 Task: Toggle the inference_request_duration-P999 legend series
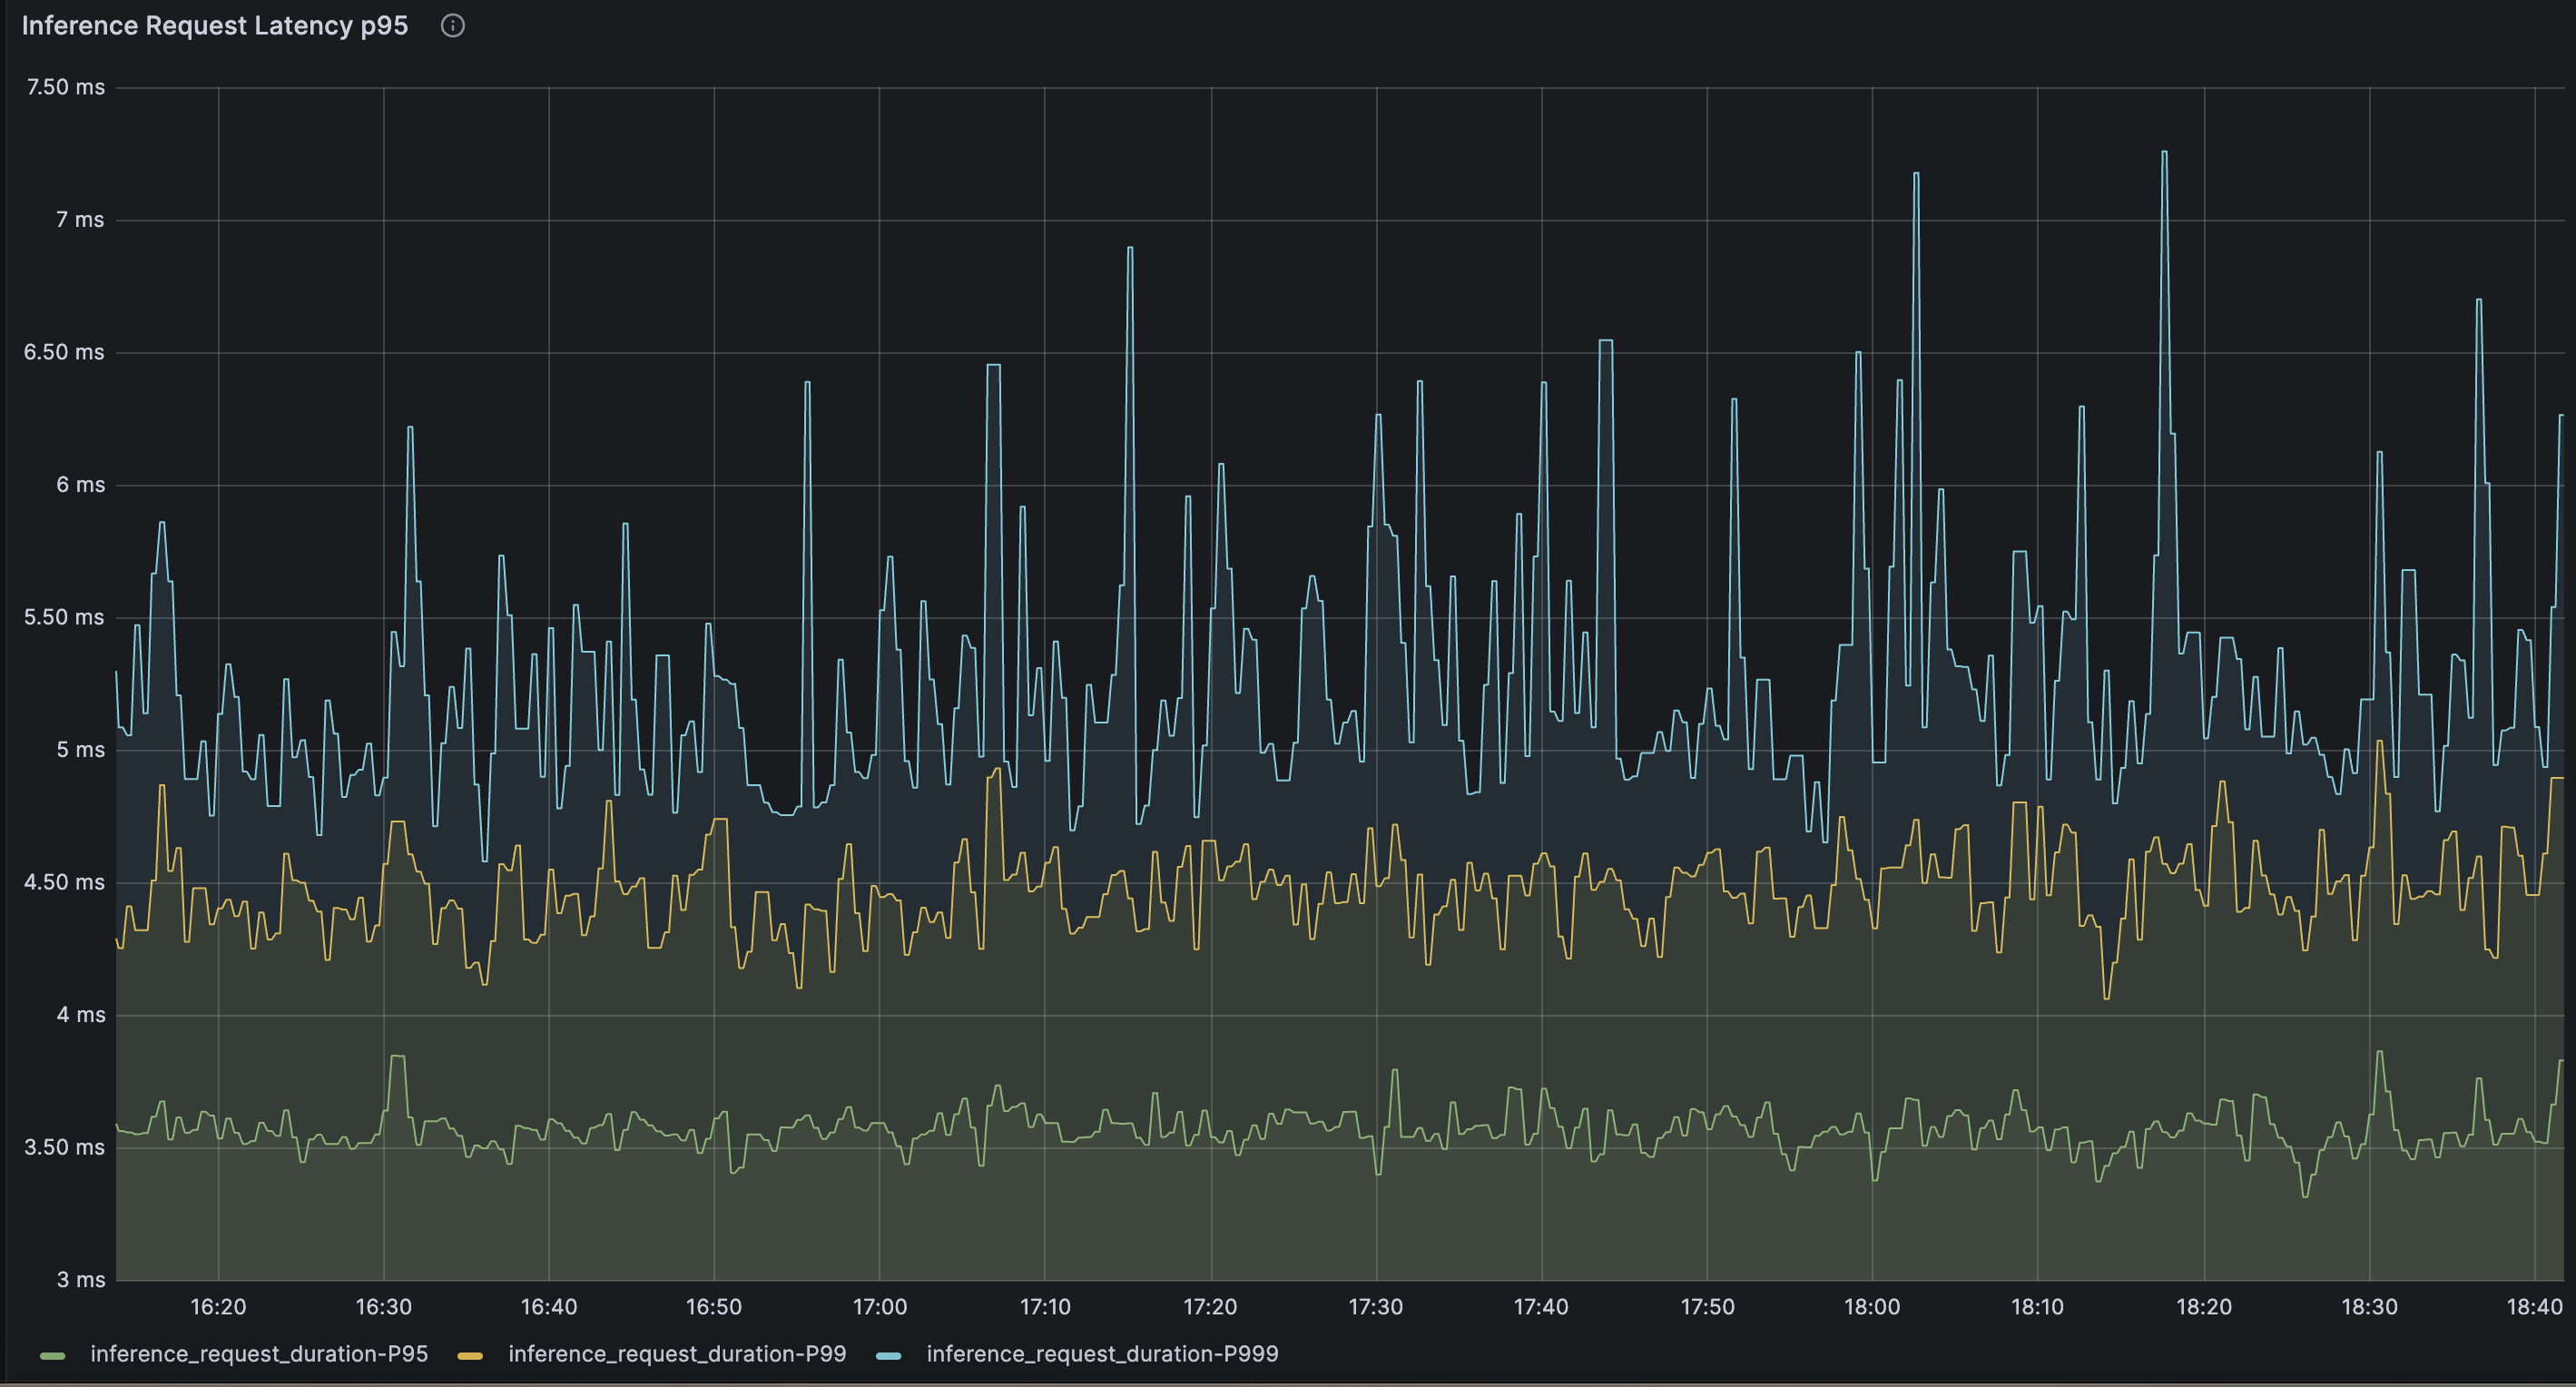point(1102,1354)
